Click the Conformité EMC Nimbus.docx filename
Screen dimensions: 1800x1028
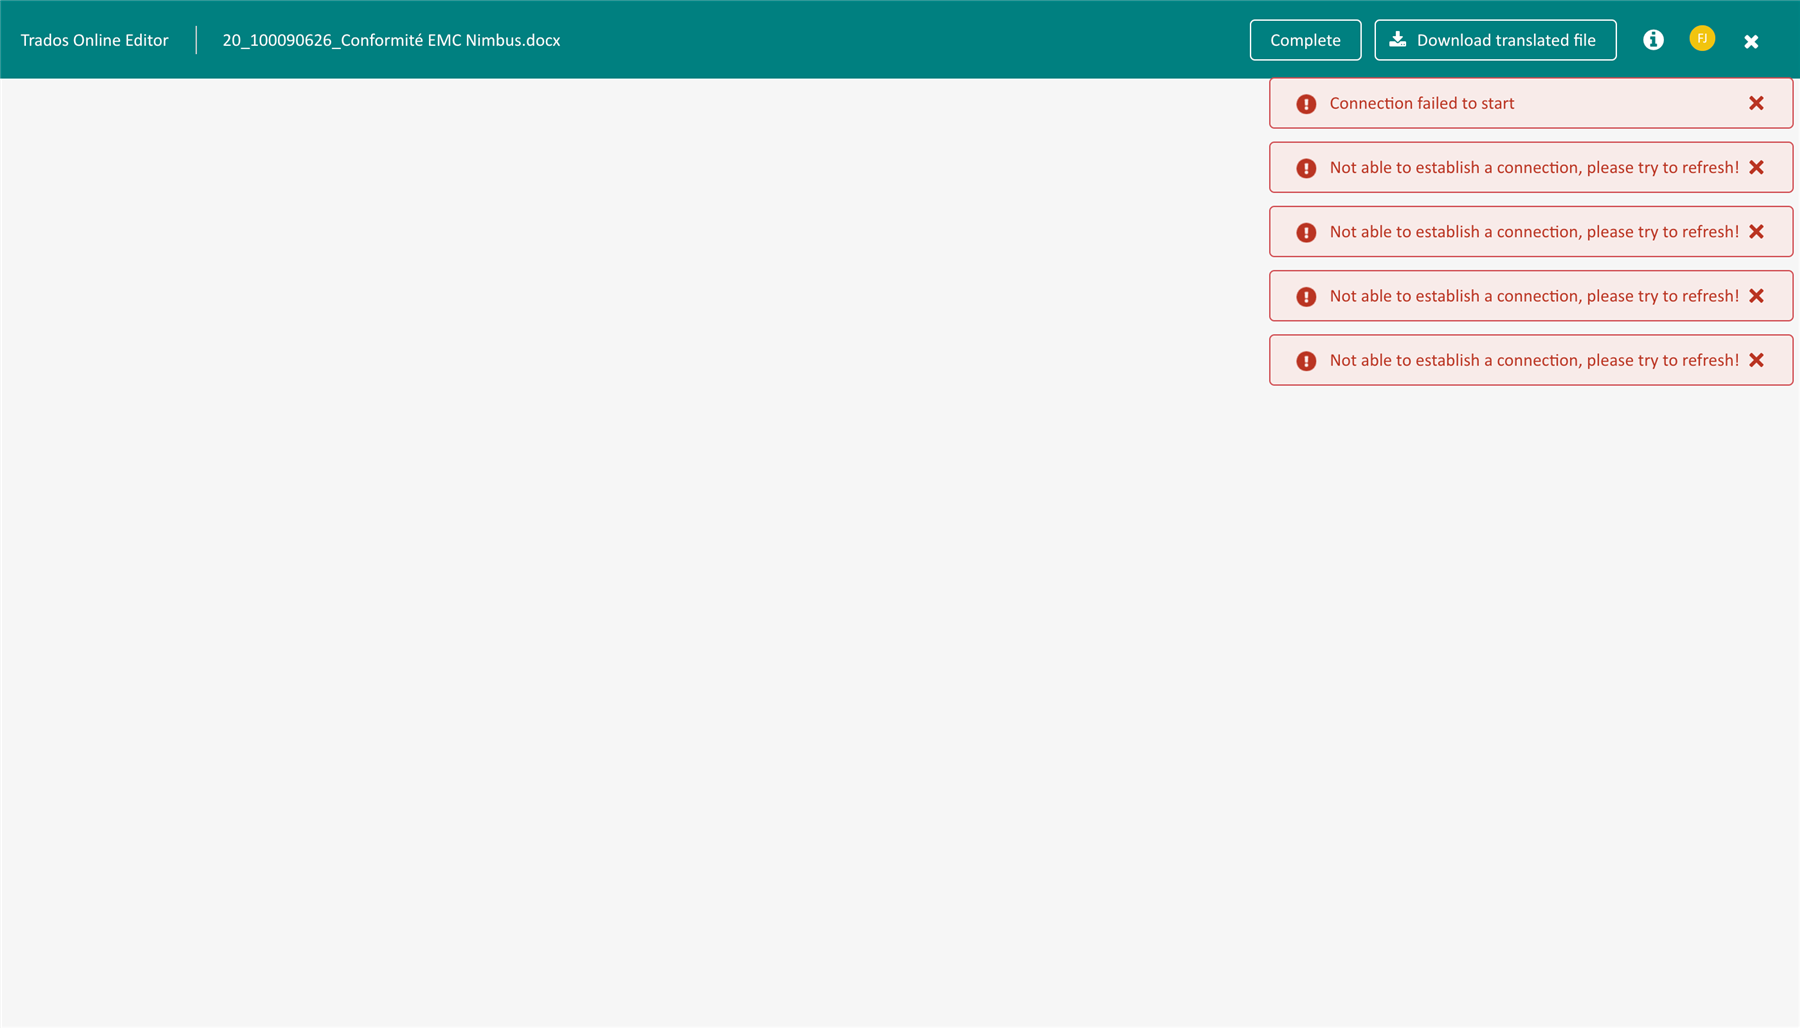tap(390, 40)
